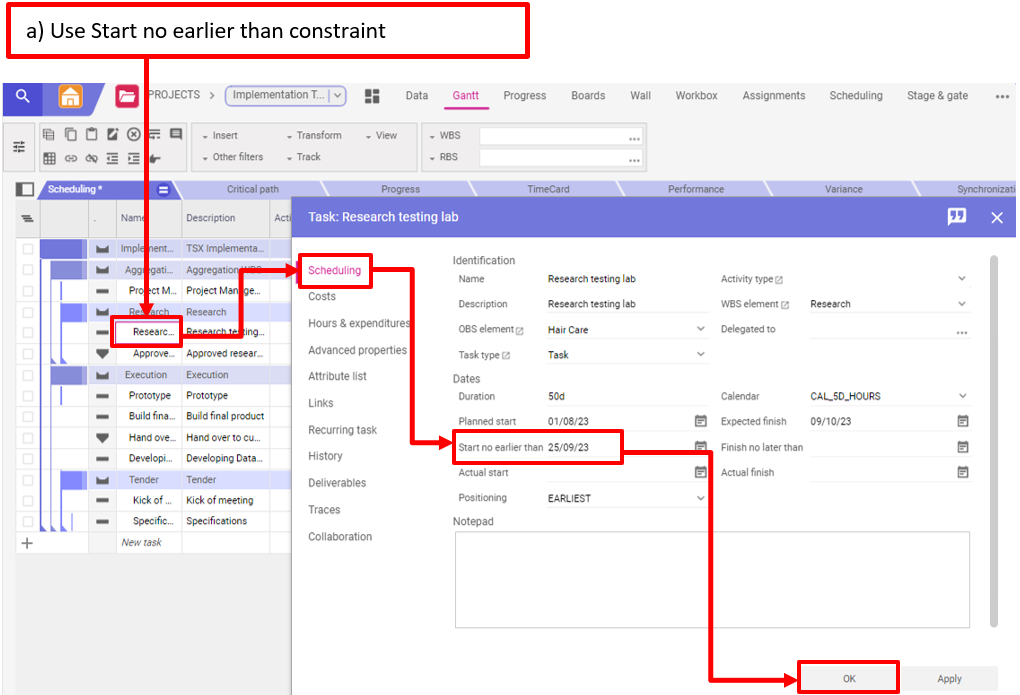1020x695 pixels.
Task: Open the Costs section in the task dialog
Action: (x=322, y=297)
